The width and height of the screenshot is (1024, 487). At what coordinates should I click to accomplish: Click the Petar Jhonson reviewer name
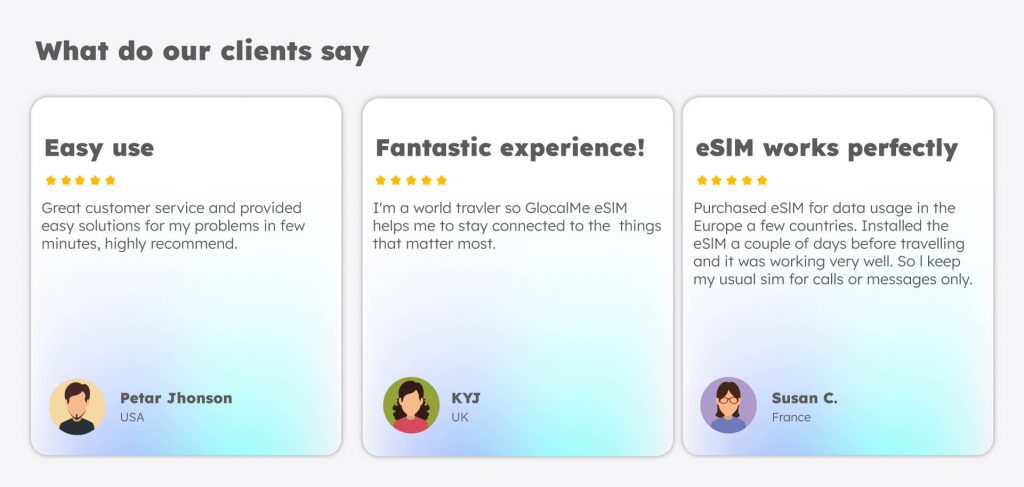coord(176,398)
